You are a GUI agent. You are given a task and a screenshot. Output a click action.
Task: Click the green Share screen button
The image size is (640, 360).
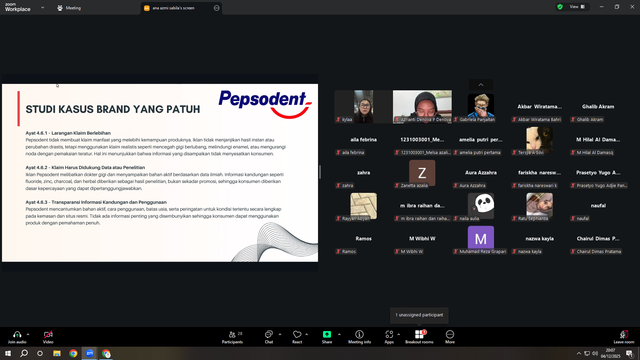click(x=327, y=334)
